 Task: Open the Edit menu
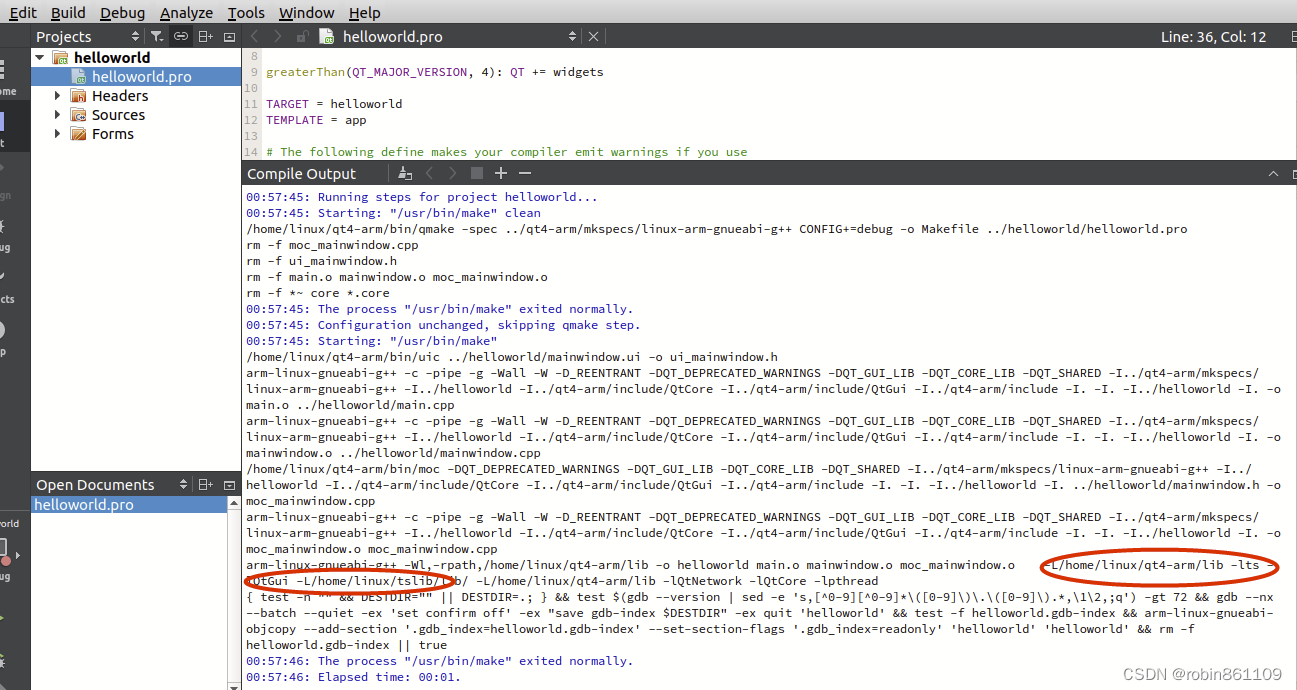[22, 12]
